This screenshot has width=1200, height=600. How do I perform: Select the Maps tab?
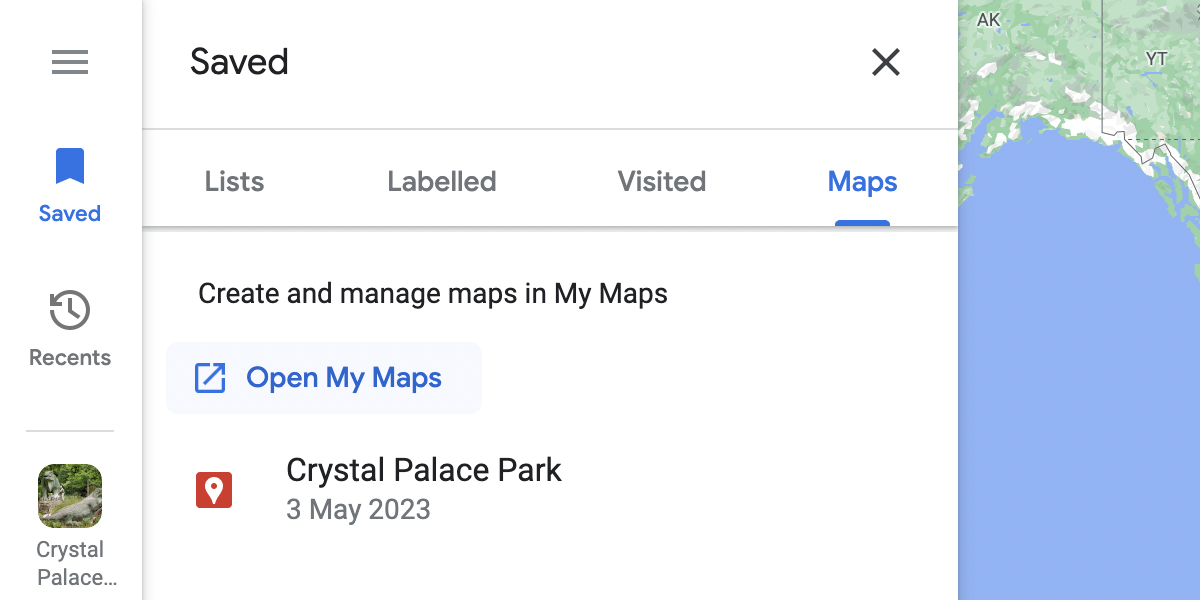point(862,181)
